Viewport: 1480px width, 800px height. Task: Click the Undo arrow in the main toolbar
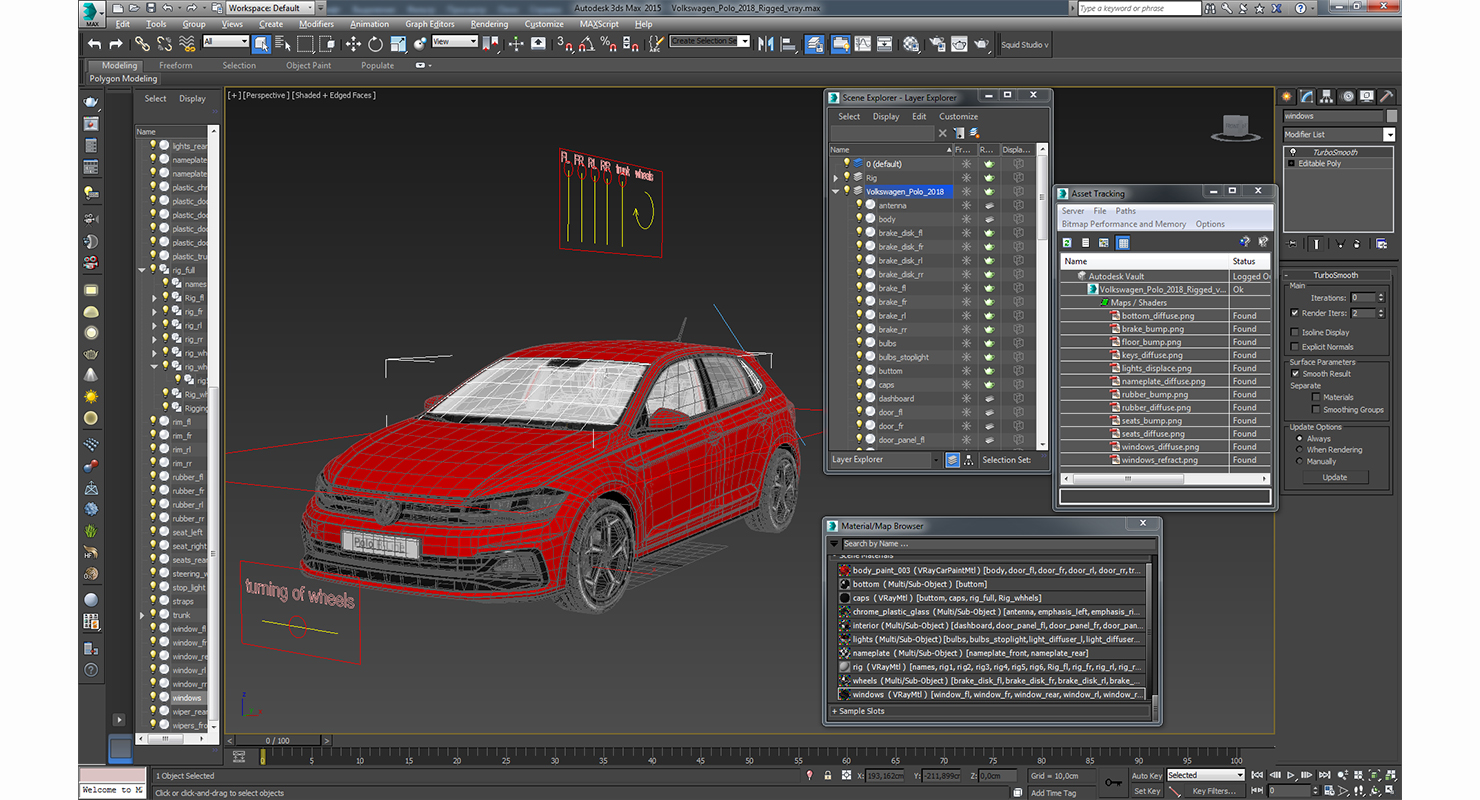click(x=94, y=44)
